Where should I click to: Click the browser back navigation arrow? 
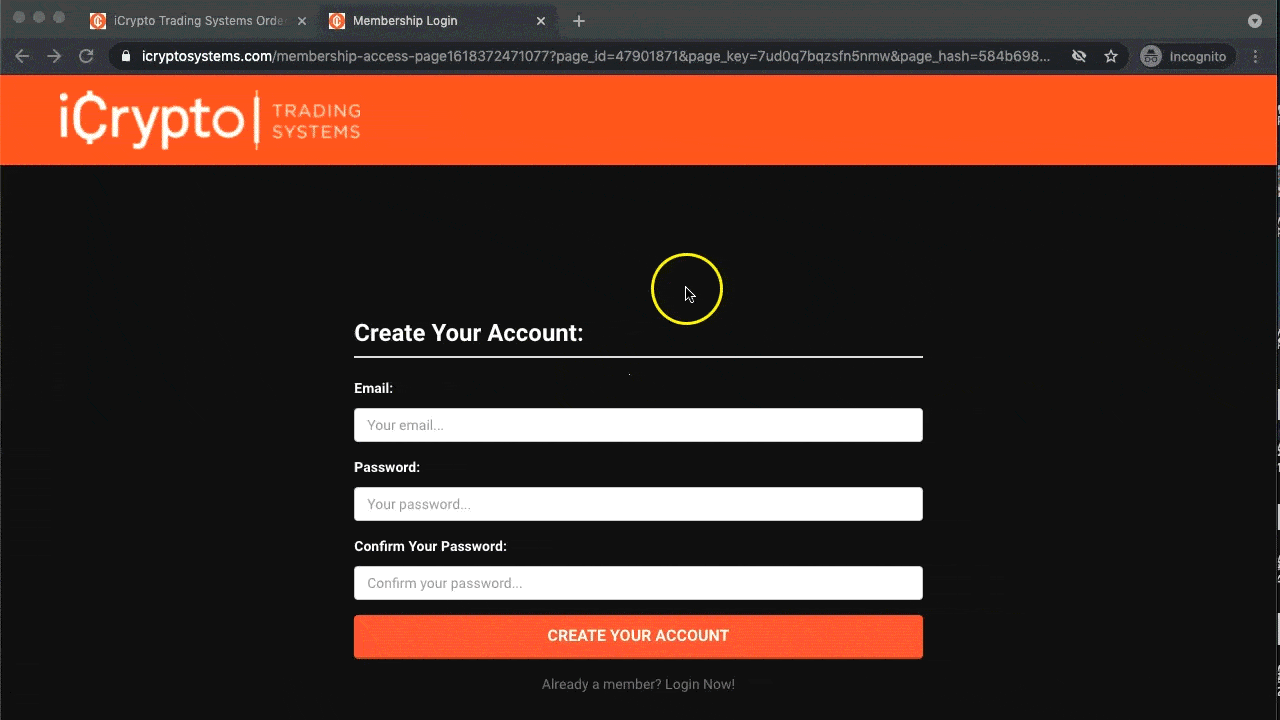tap(22, 56)
